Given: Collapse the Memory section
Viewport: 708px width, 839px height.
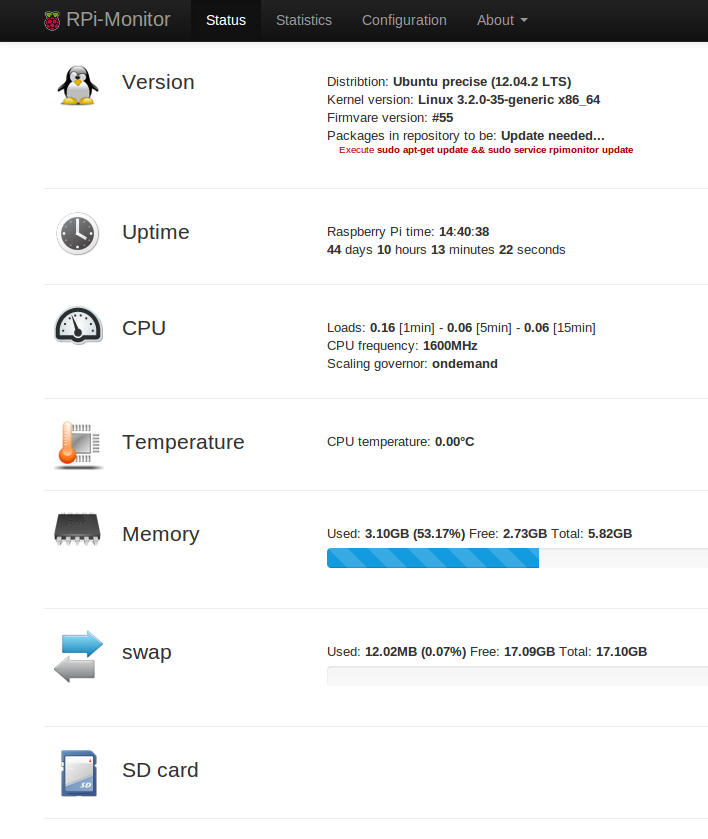Looking at the screenshot, I should pos(160,534).
